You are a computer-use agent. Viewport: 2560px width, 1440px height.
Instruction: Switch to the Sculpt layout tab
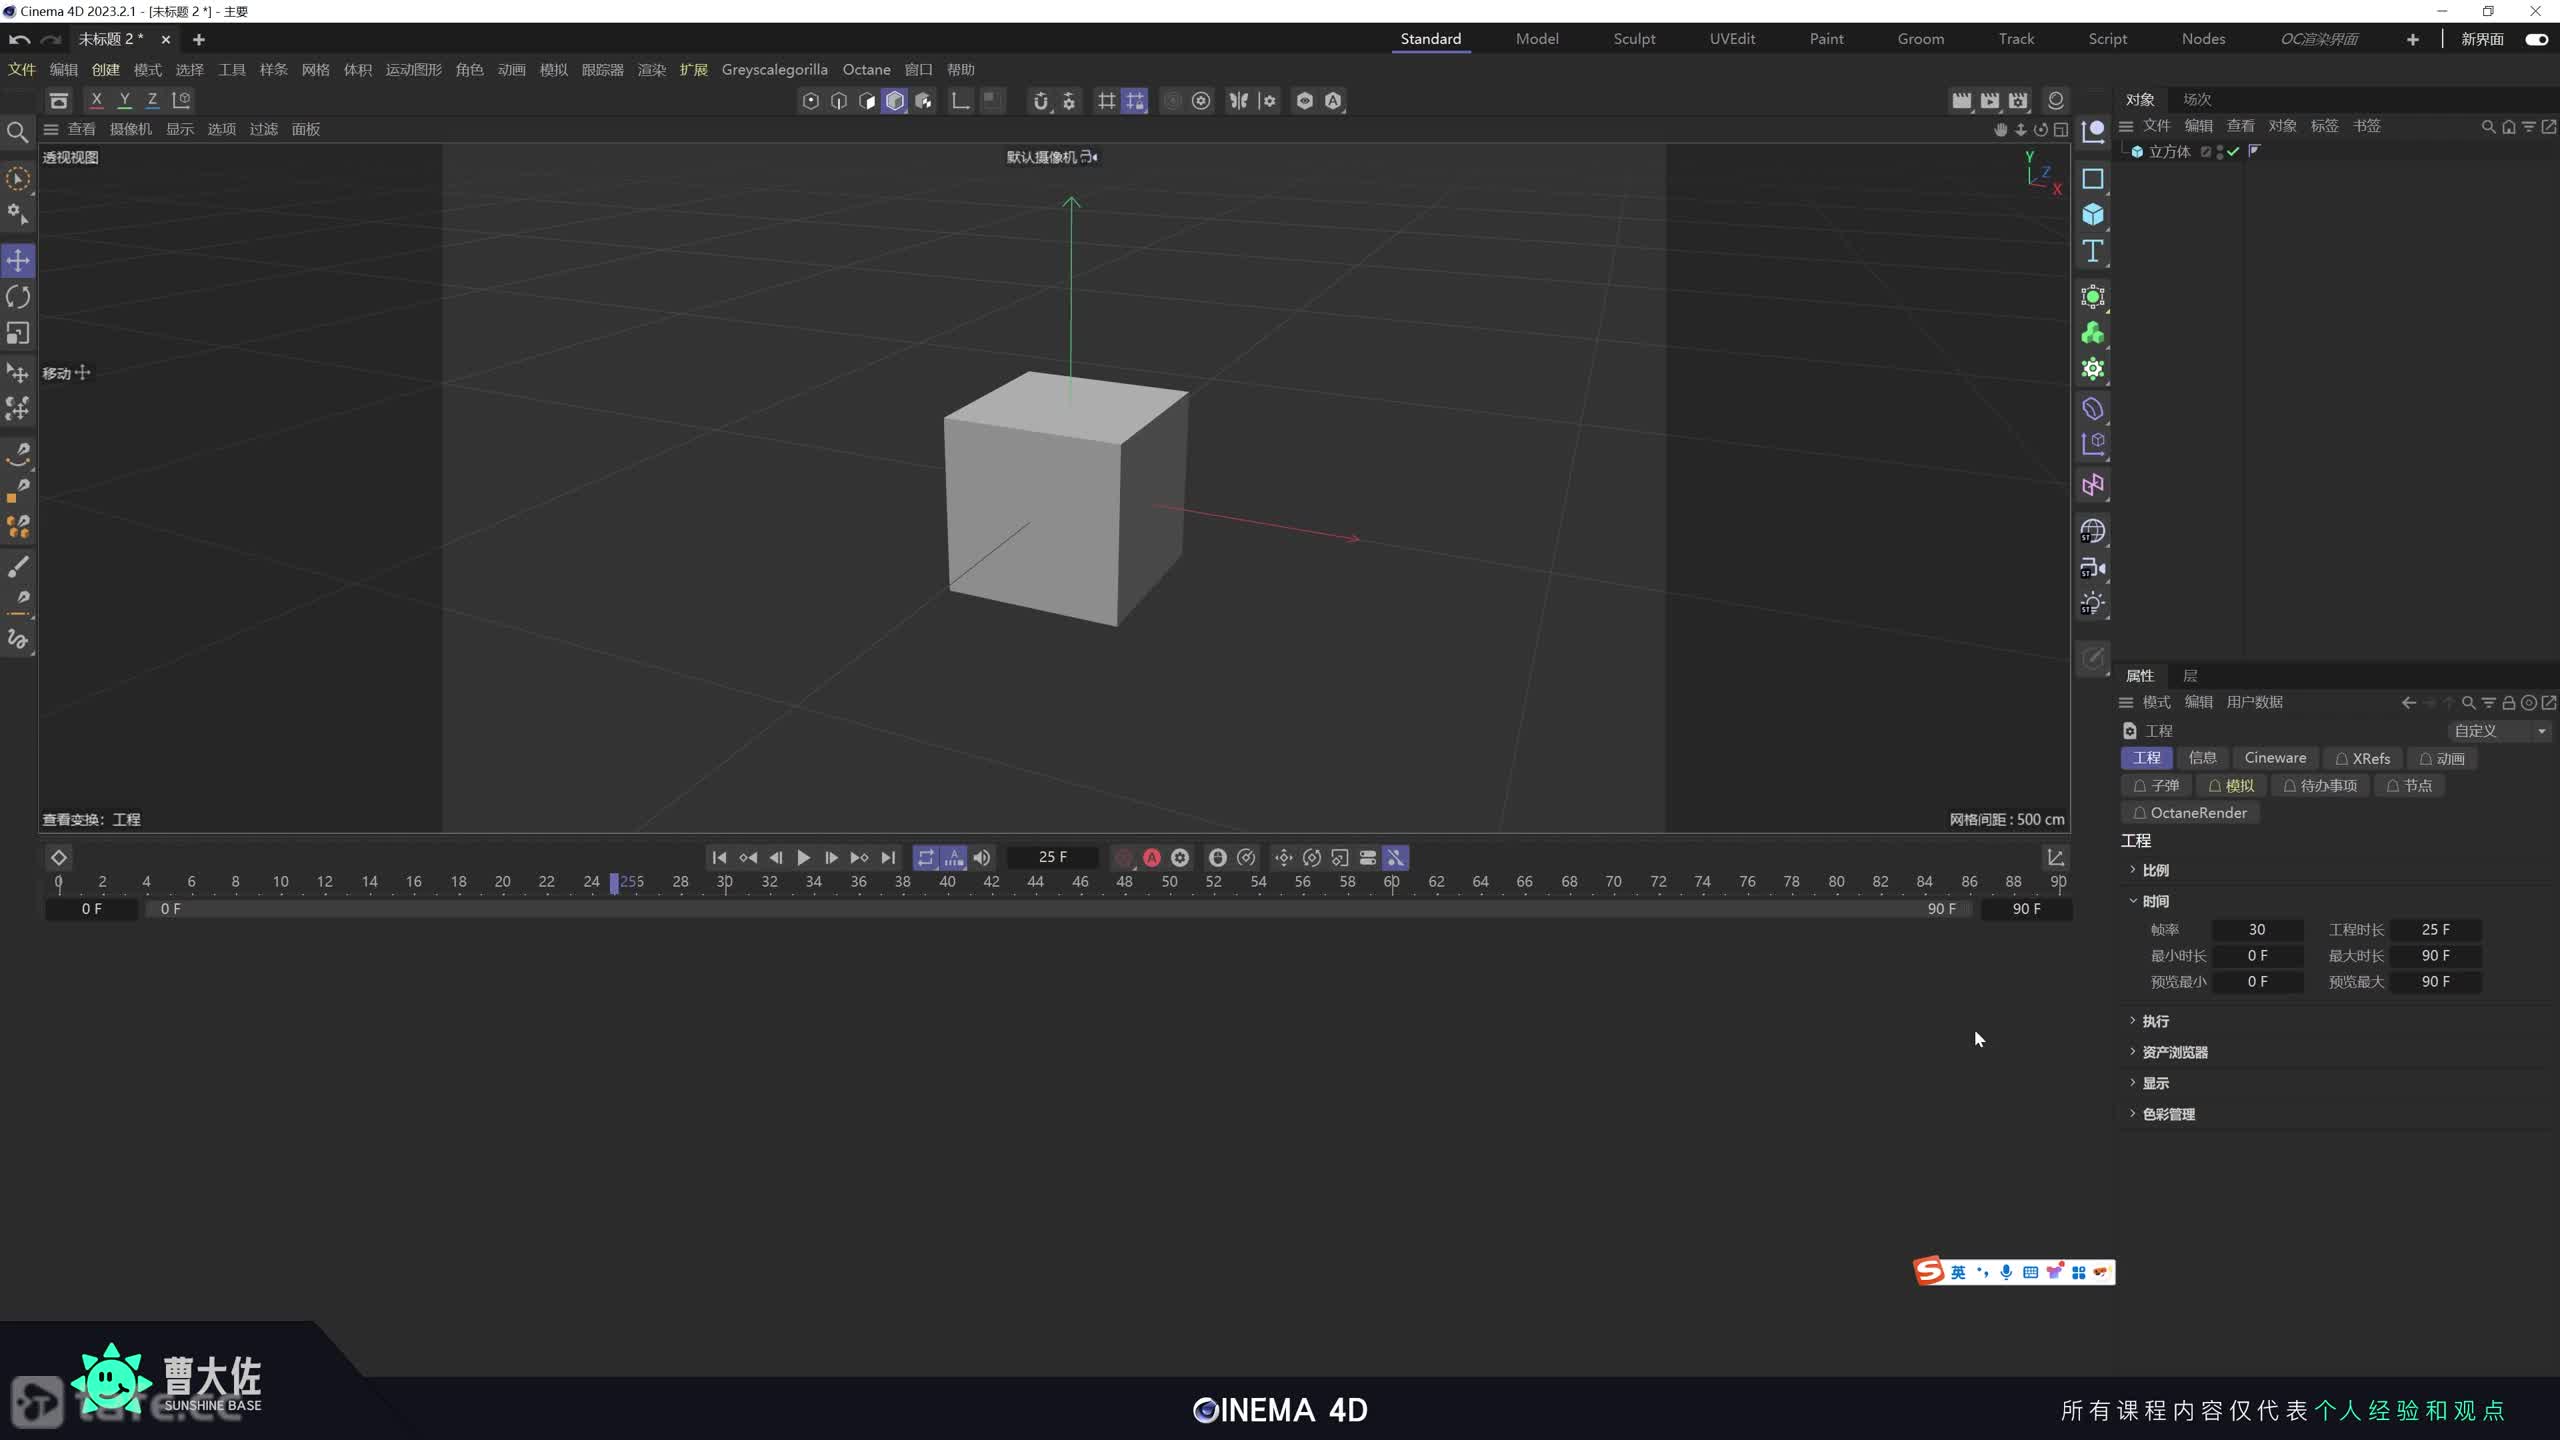[1634, 39]
